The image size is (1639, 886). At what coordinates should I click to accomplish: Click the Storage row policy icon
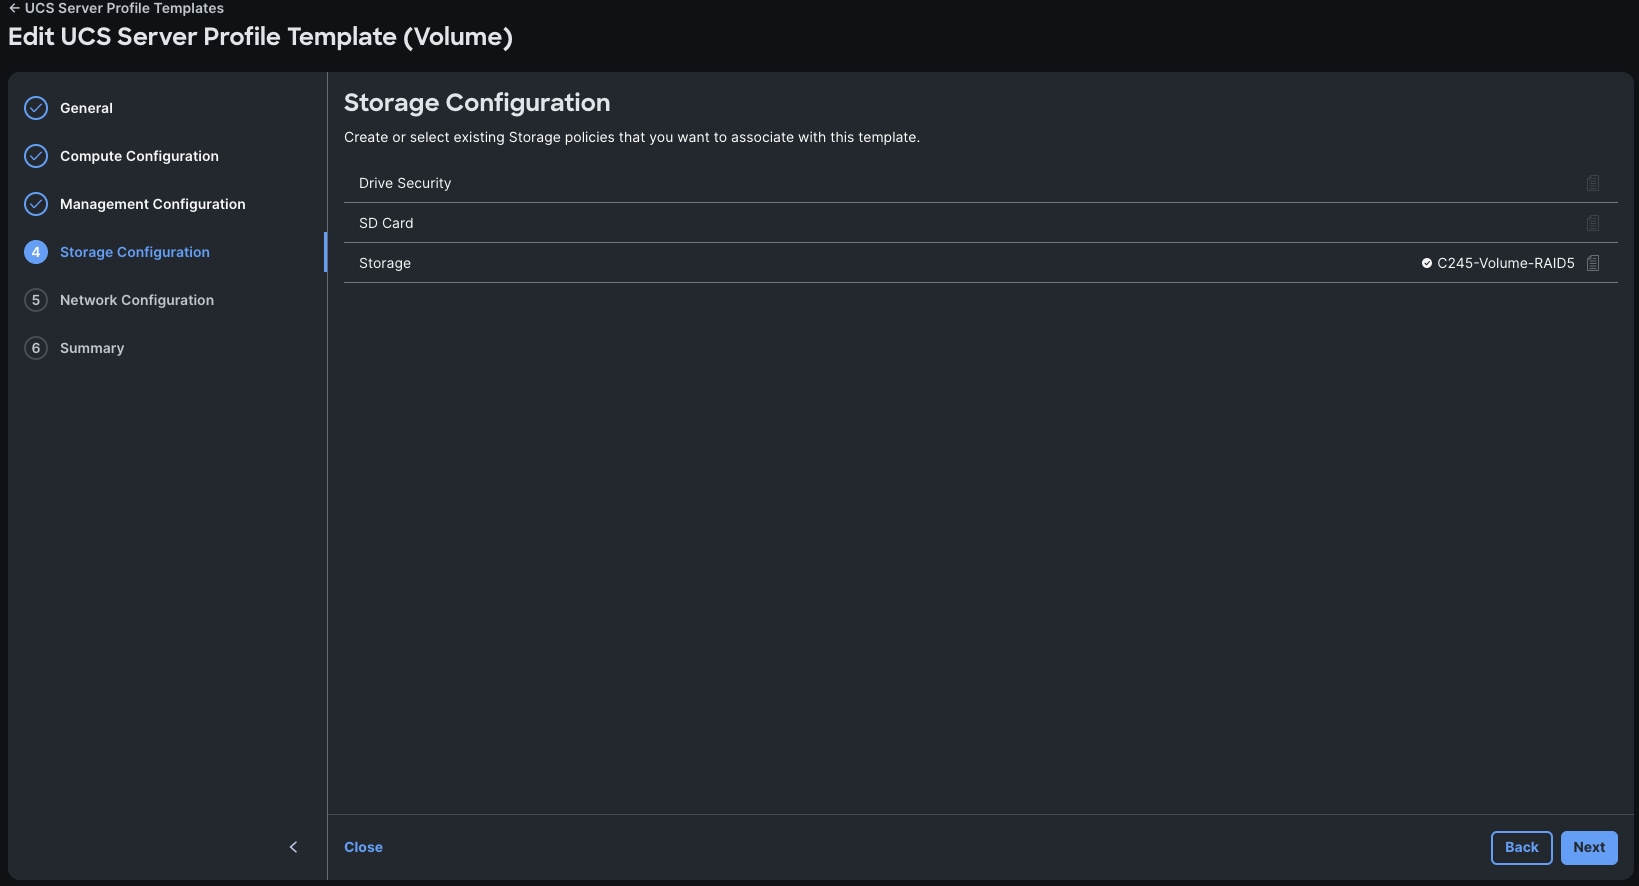(1593, 263)
